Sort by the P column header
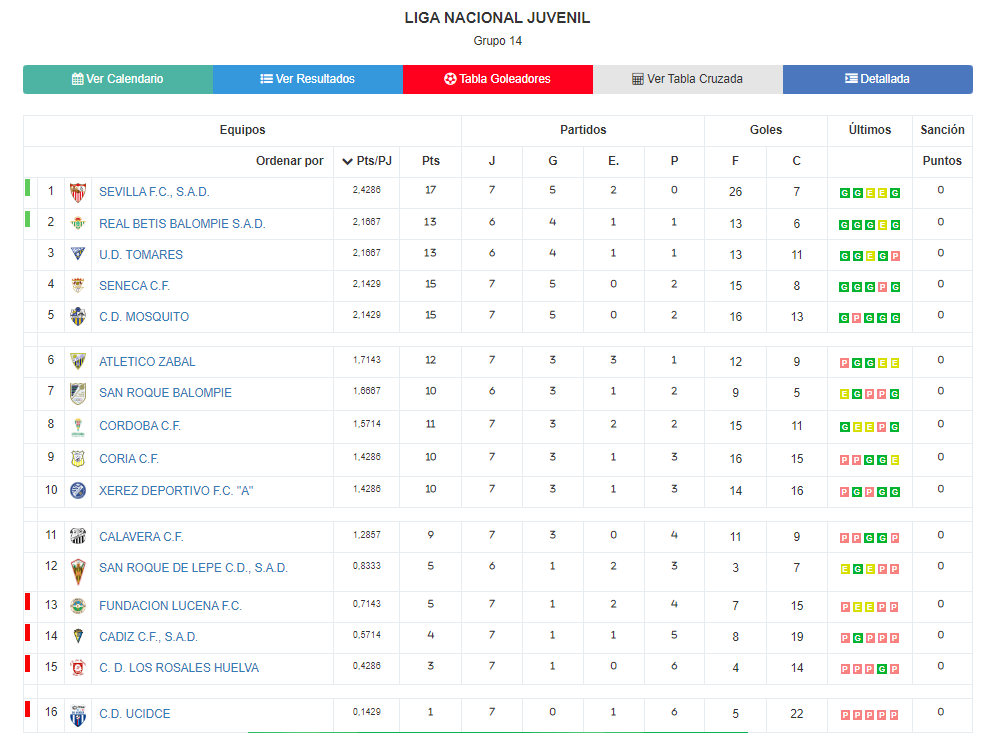This screenshot has width=997, height=733. [674, 161]
